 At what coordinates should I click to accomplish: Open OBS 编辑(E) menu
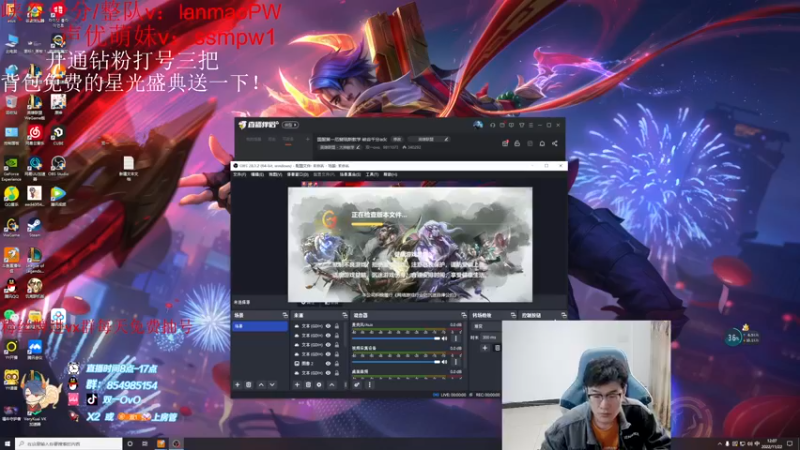[x=258, y=174]
